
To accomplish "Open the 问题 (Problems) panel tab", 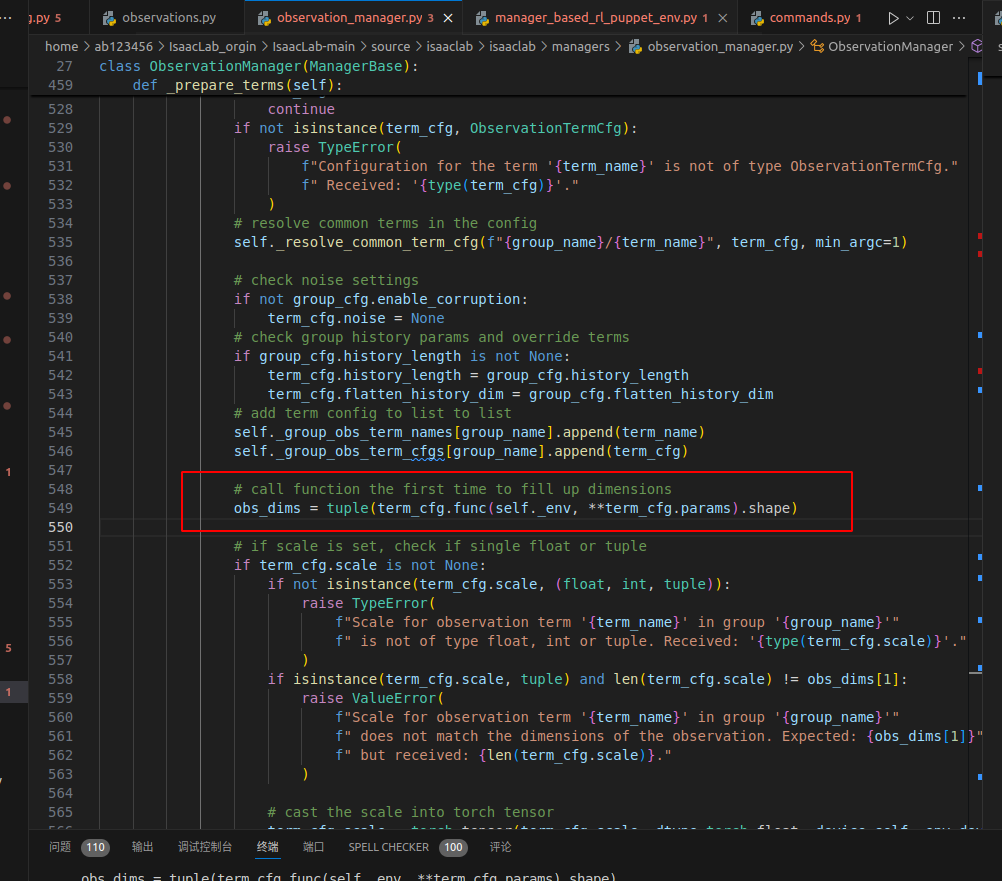I will point(60,847).
